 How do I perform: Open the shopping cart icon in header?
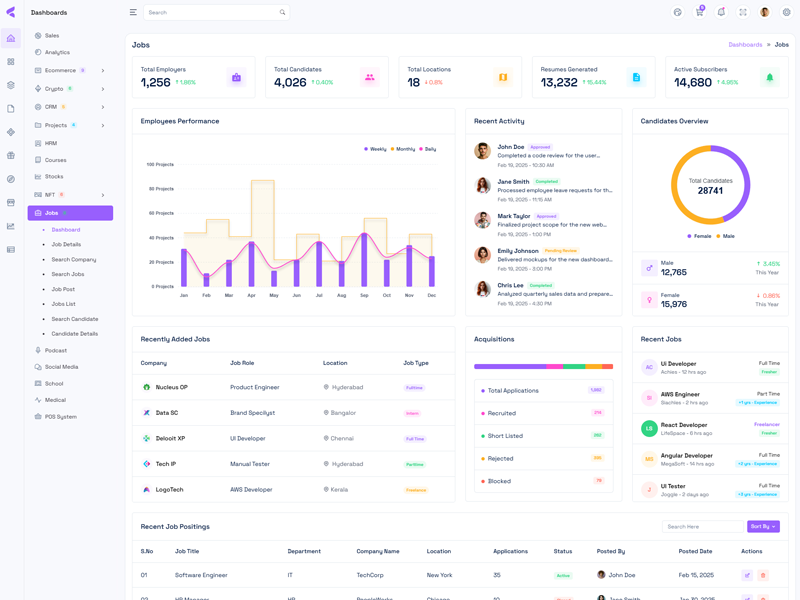tap(699, 12)
